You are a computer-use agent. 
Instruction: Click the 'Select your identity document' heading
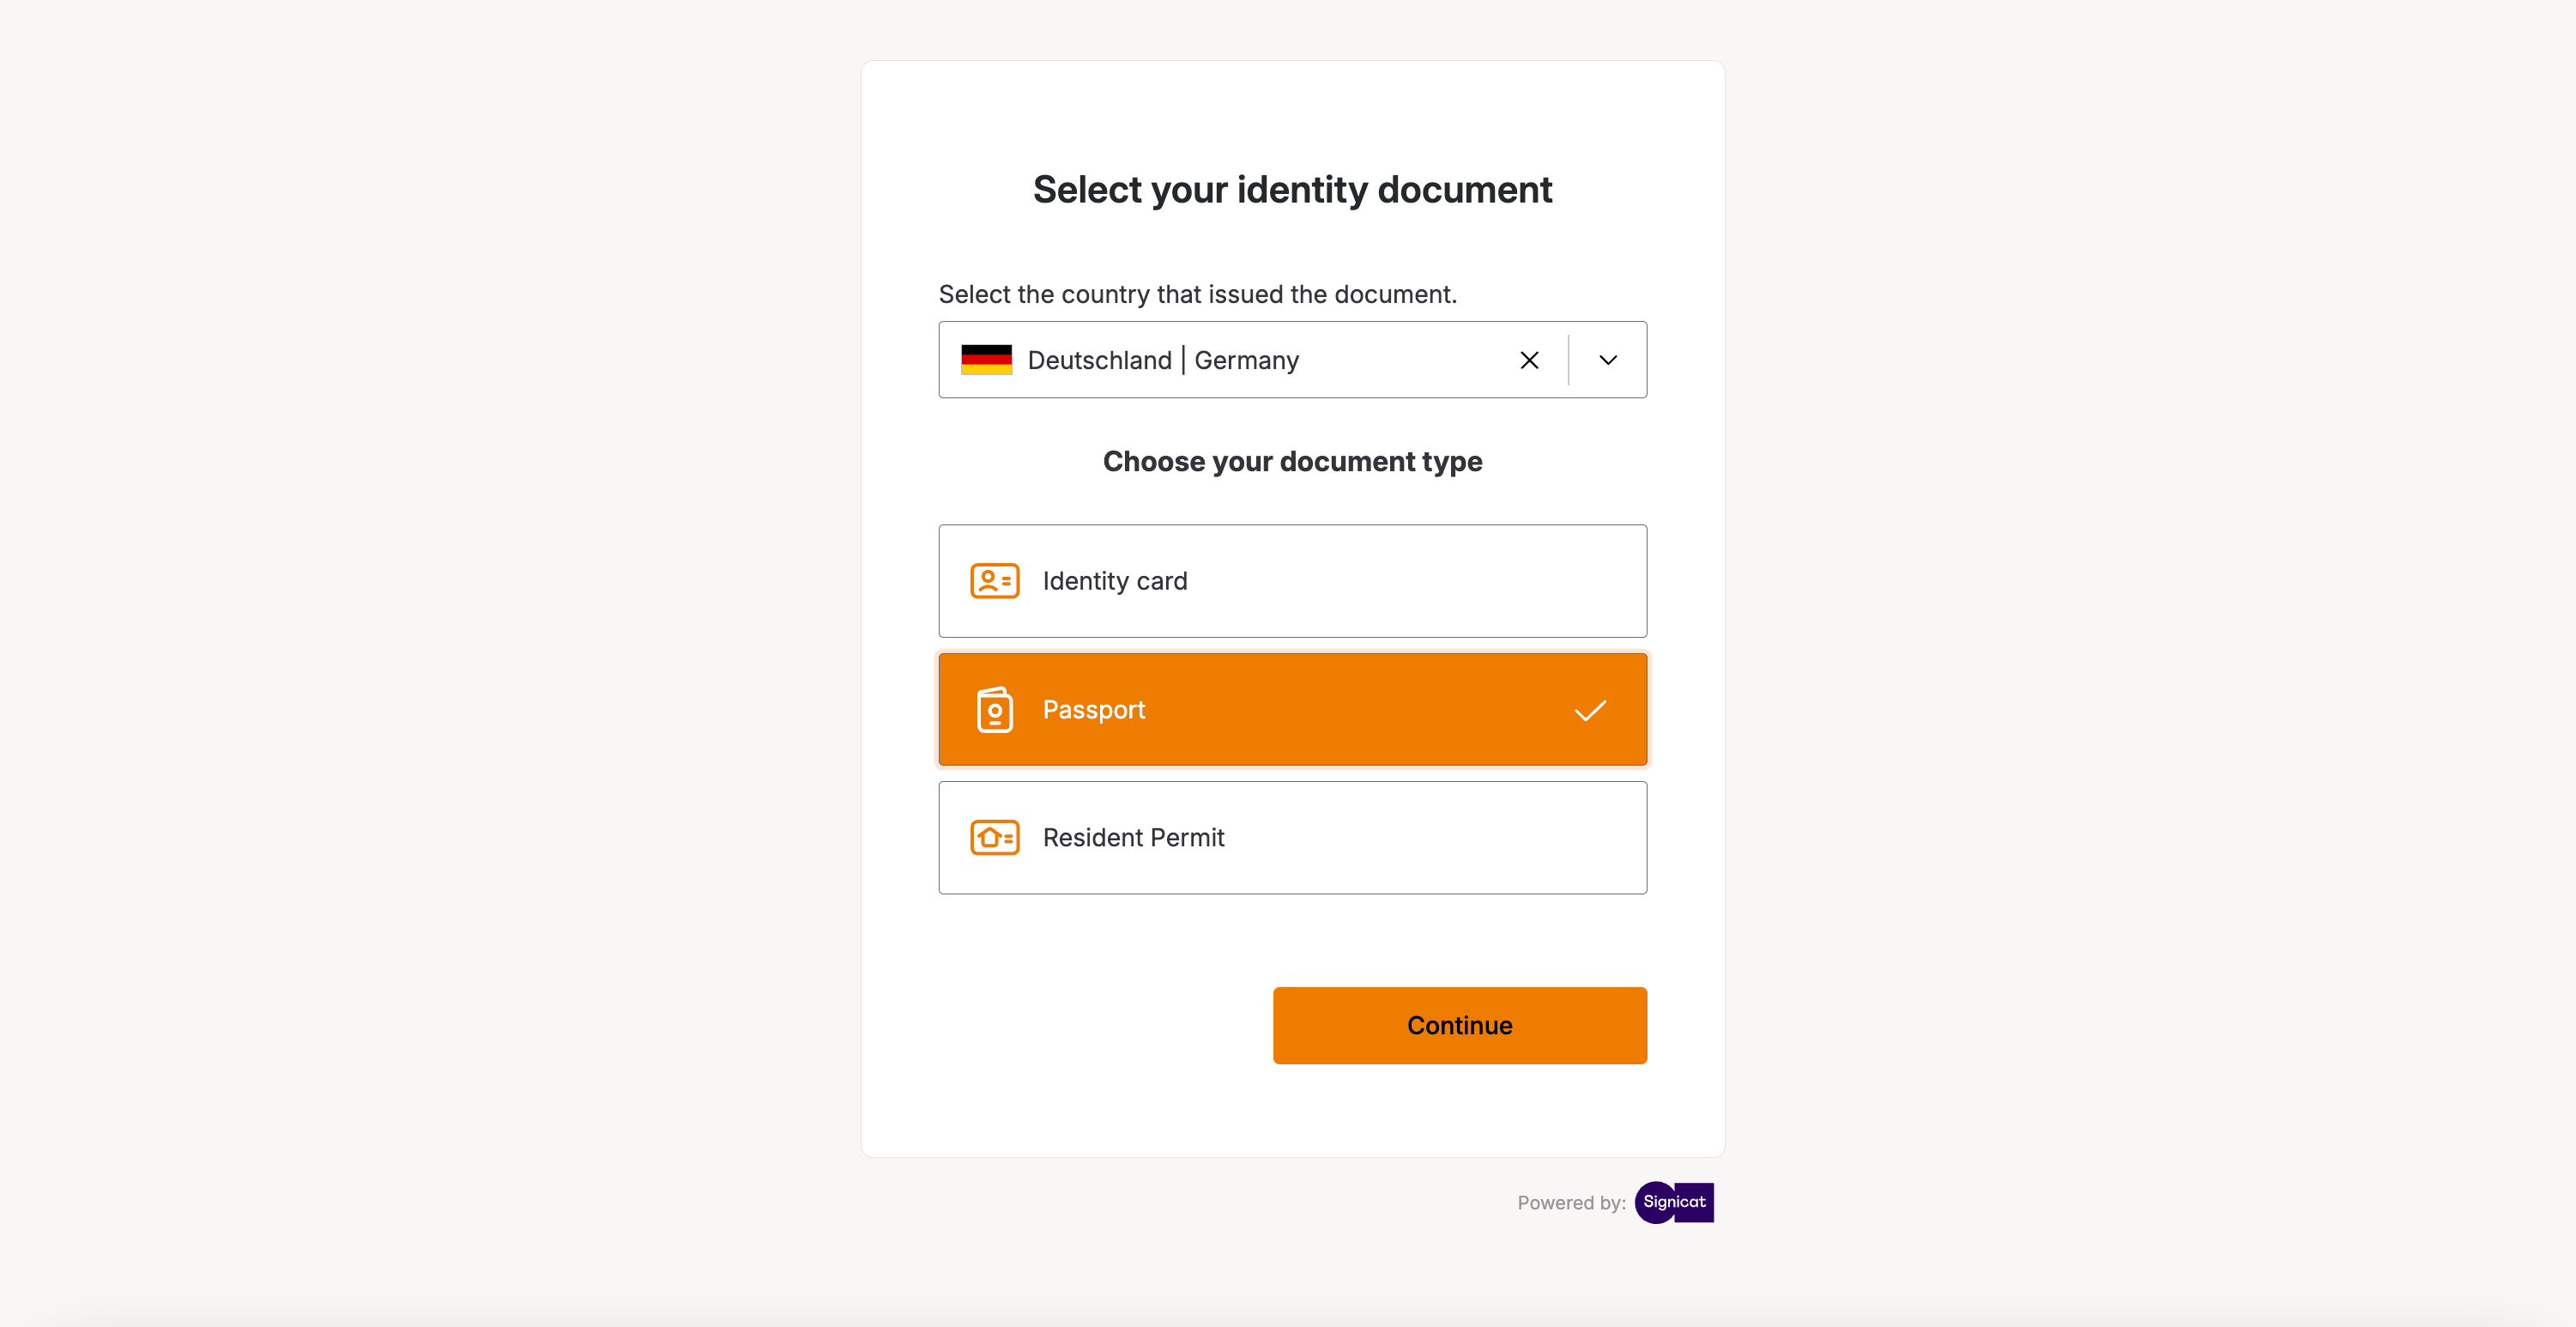[x=1292, y=190]
